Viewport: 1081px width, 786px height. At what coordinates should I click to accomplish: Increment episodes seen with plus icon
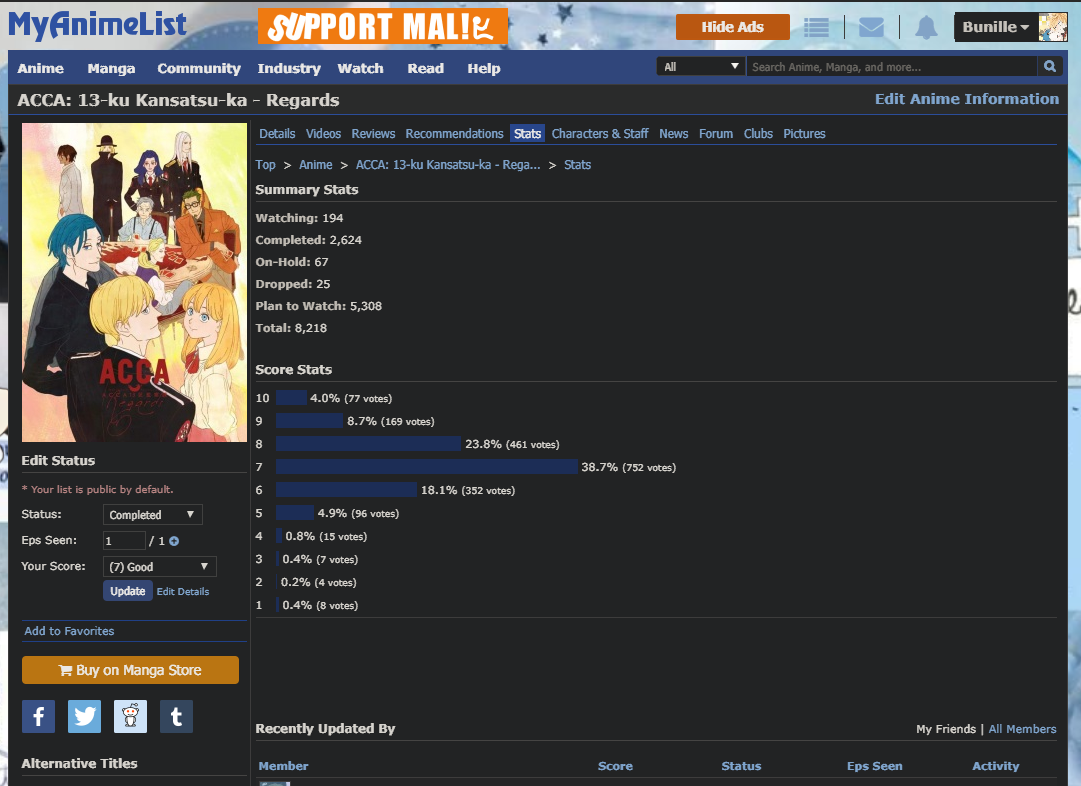pos(174,541)
